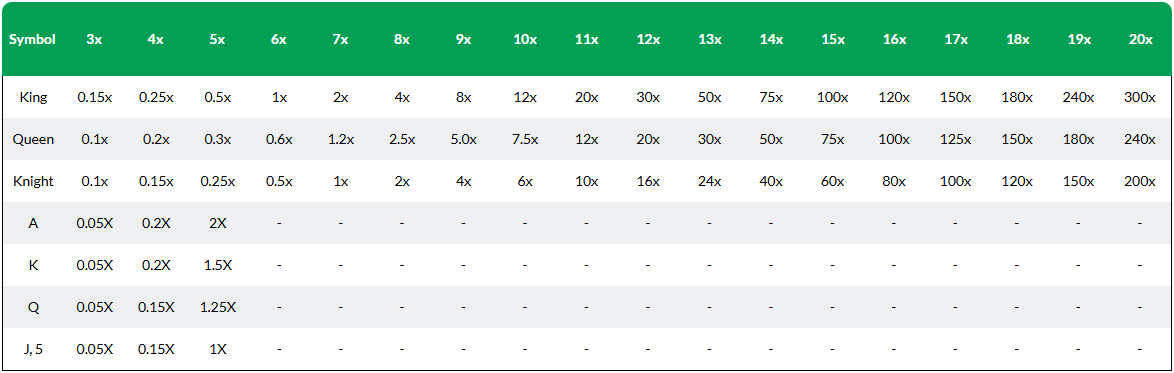Select K symbol 5x value 1.5X
Viewport: 1174px width, 373px height.
click(217, 265)
